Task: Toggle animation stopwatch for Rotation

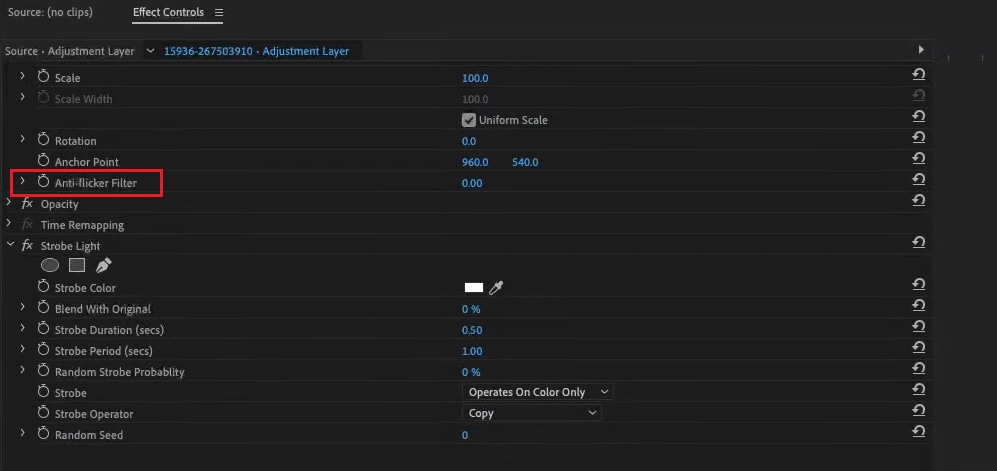Action: click(x=43, y=140)
